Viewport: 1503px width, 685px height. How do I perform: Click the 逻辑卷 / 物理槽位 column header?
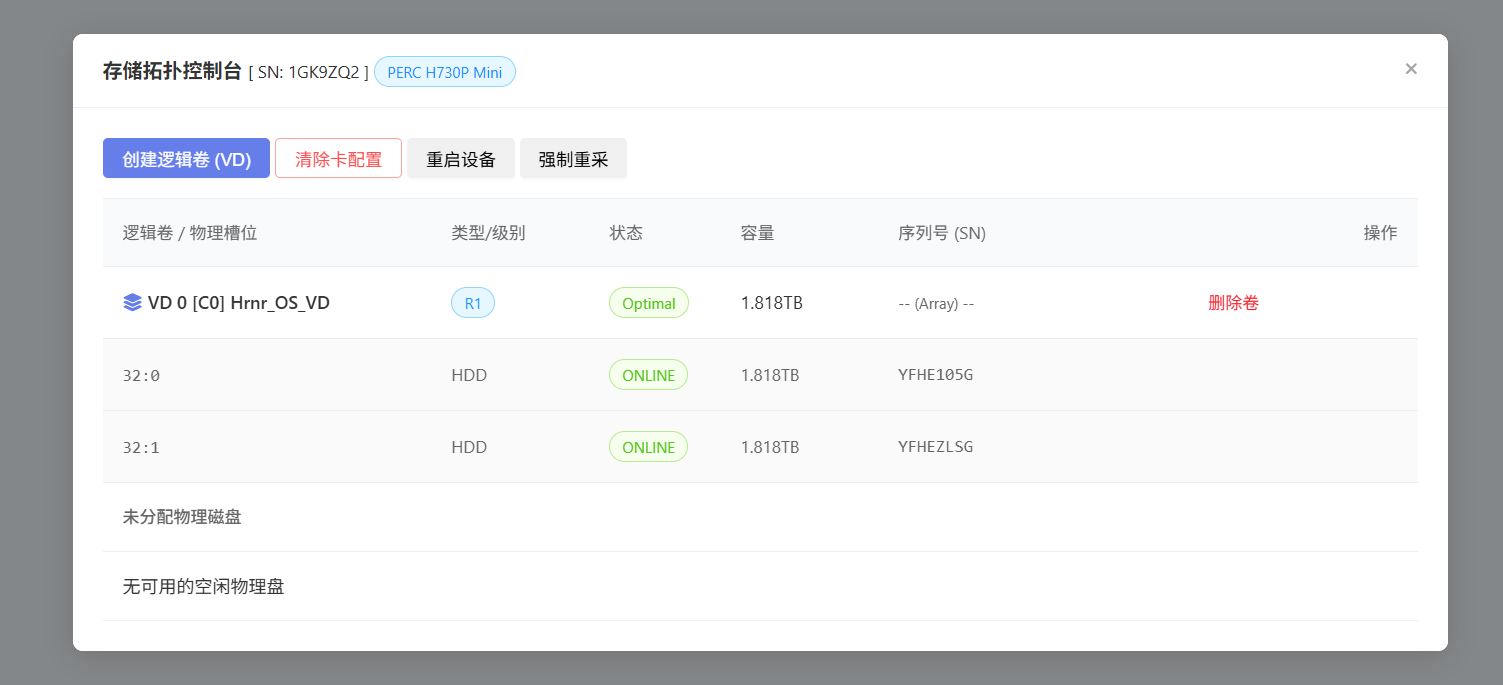click(186, 232)
